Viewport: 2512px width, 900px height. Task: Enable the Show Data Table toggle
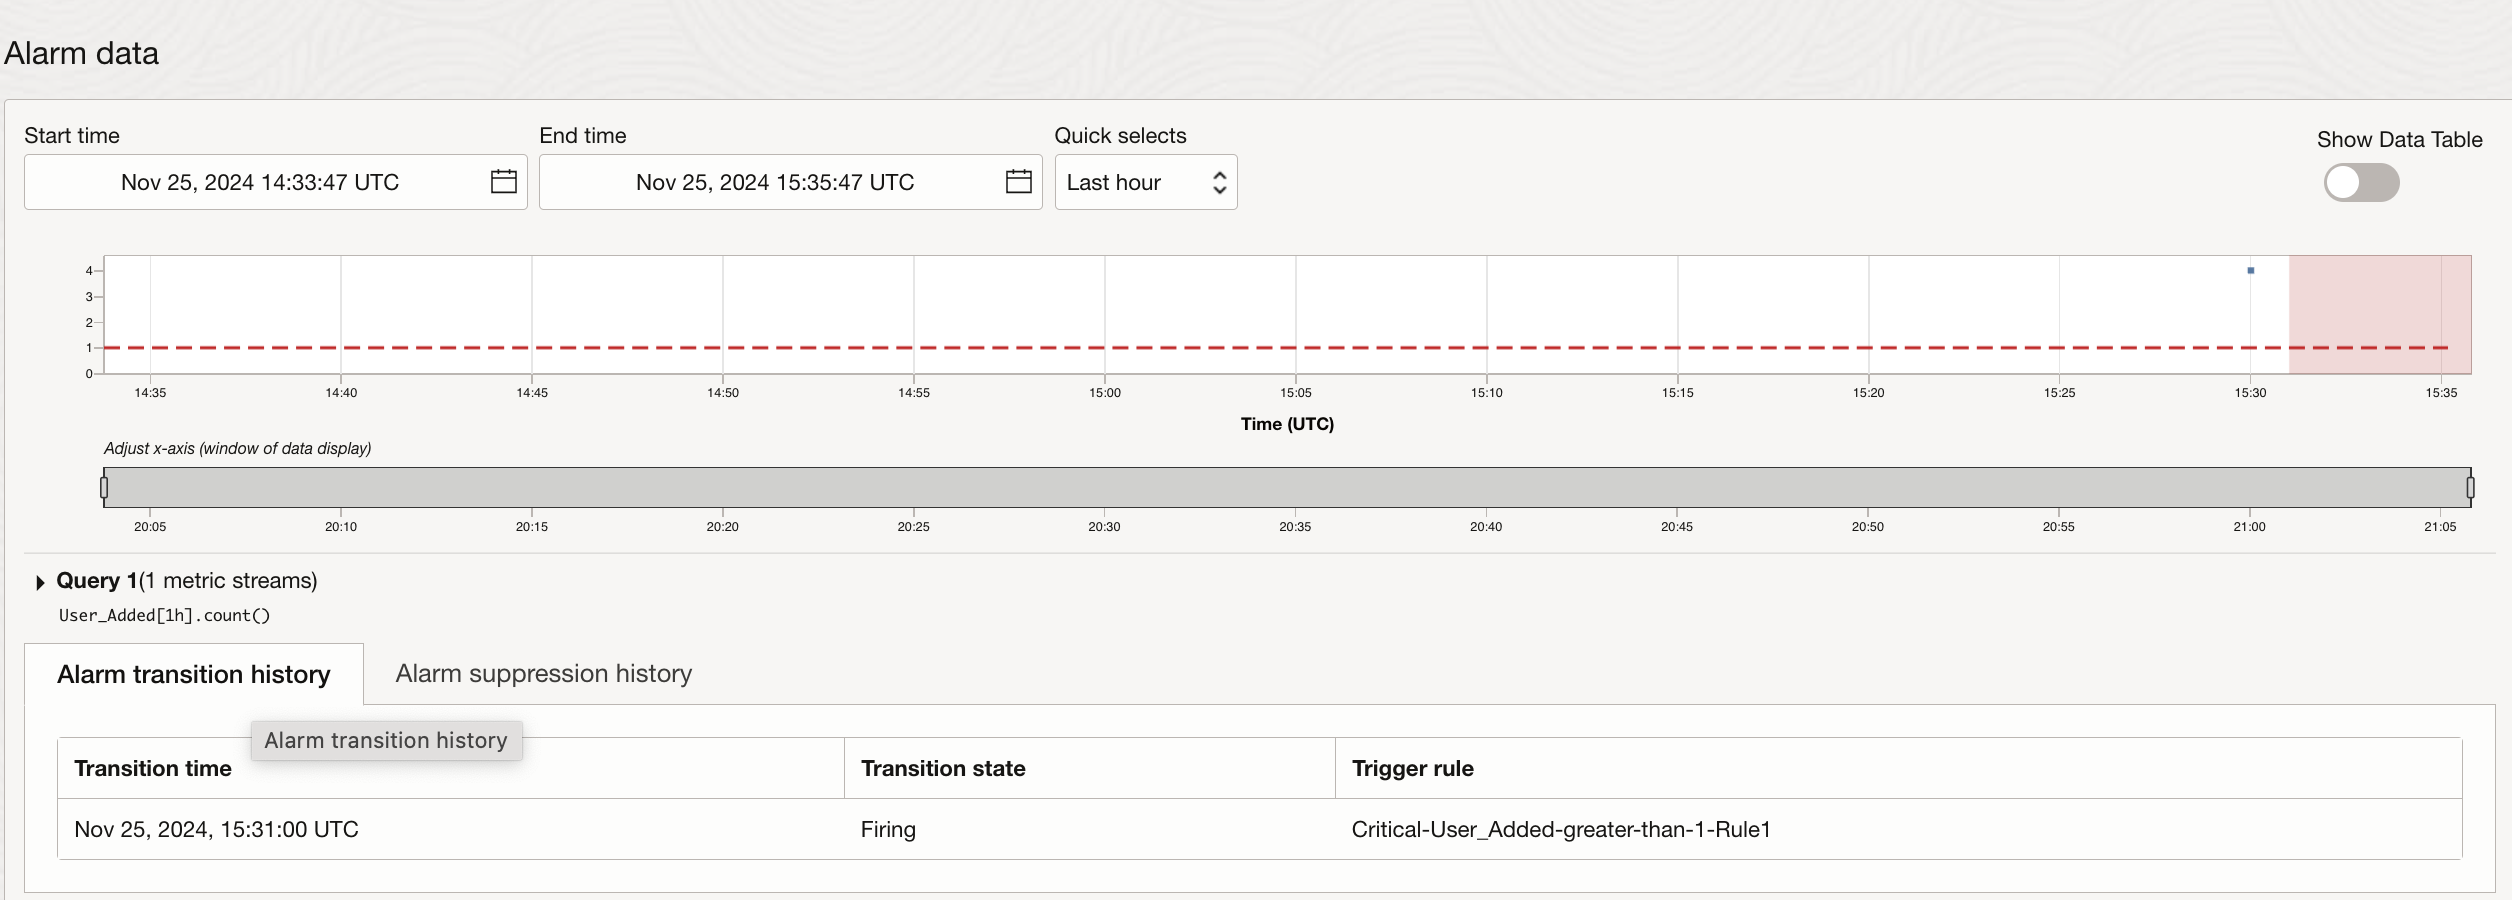click(2361, 183)
